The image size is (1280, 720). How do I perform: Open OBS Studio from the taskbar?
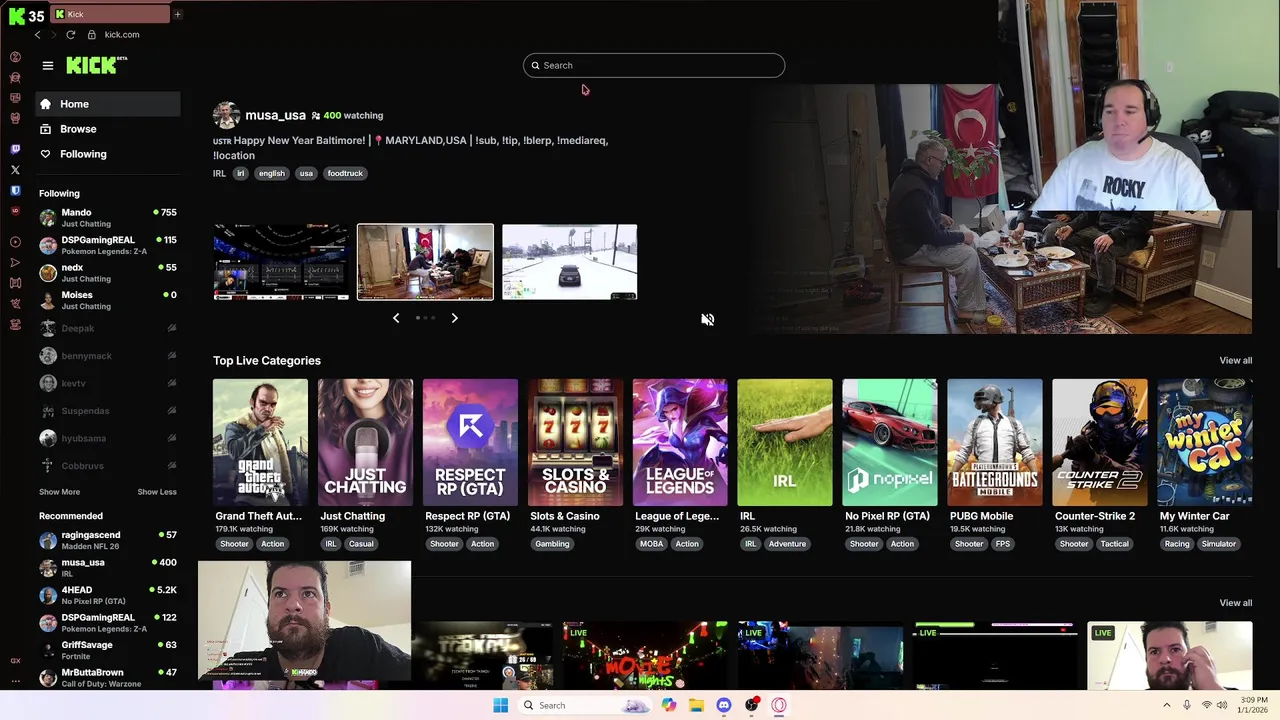[752, 705]
